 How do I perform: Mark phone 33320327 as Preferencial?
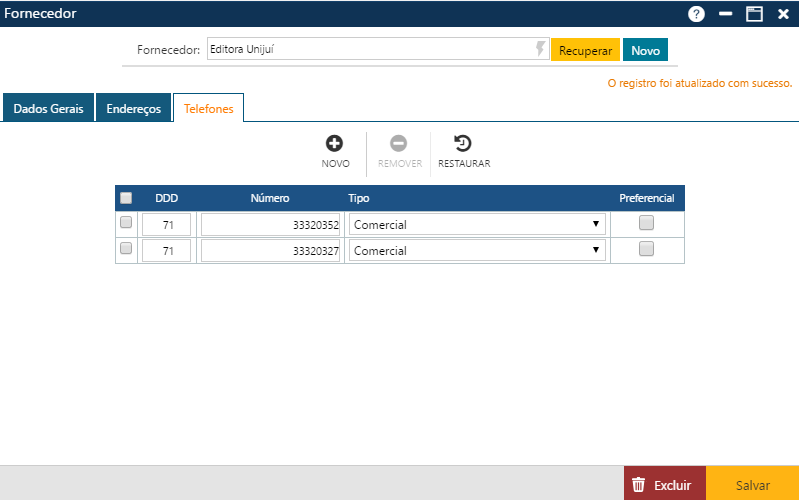(646, 249)
